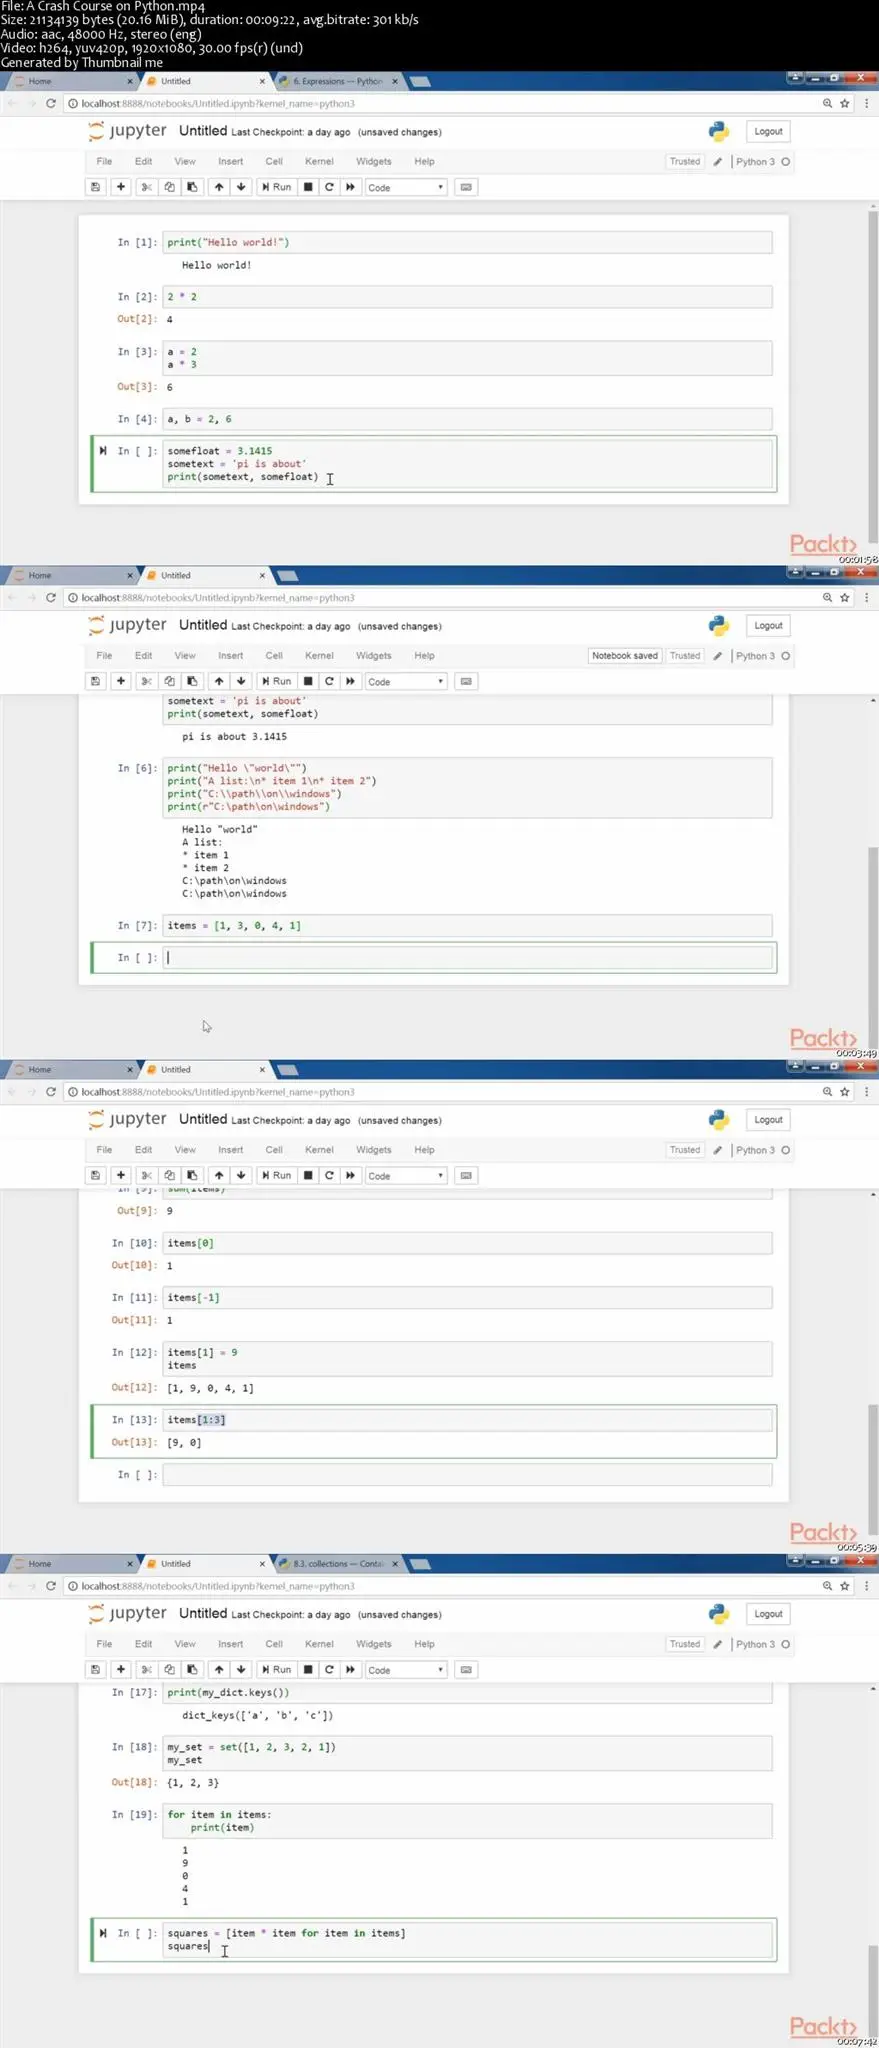Click the stop kernel square icon in second frame
Image resolution: width=879 pixels, height=2048 pixels.
(x=308, y=681)
